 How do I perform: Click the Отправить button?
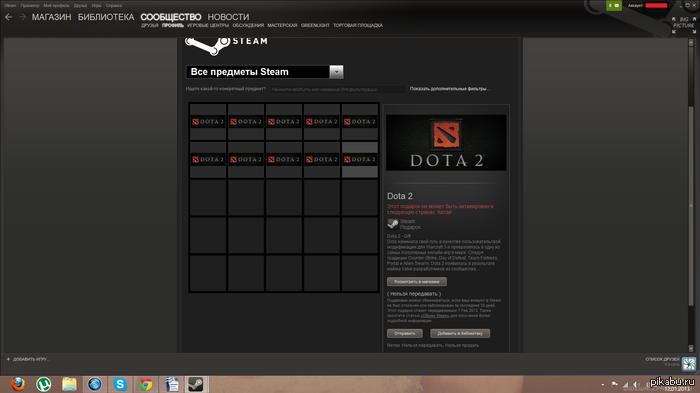[x=404, y=334]
